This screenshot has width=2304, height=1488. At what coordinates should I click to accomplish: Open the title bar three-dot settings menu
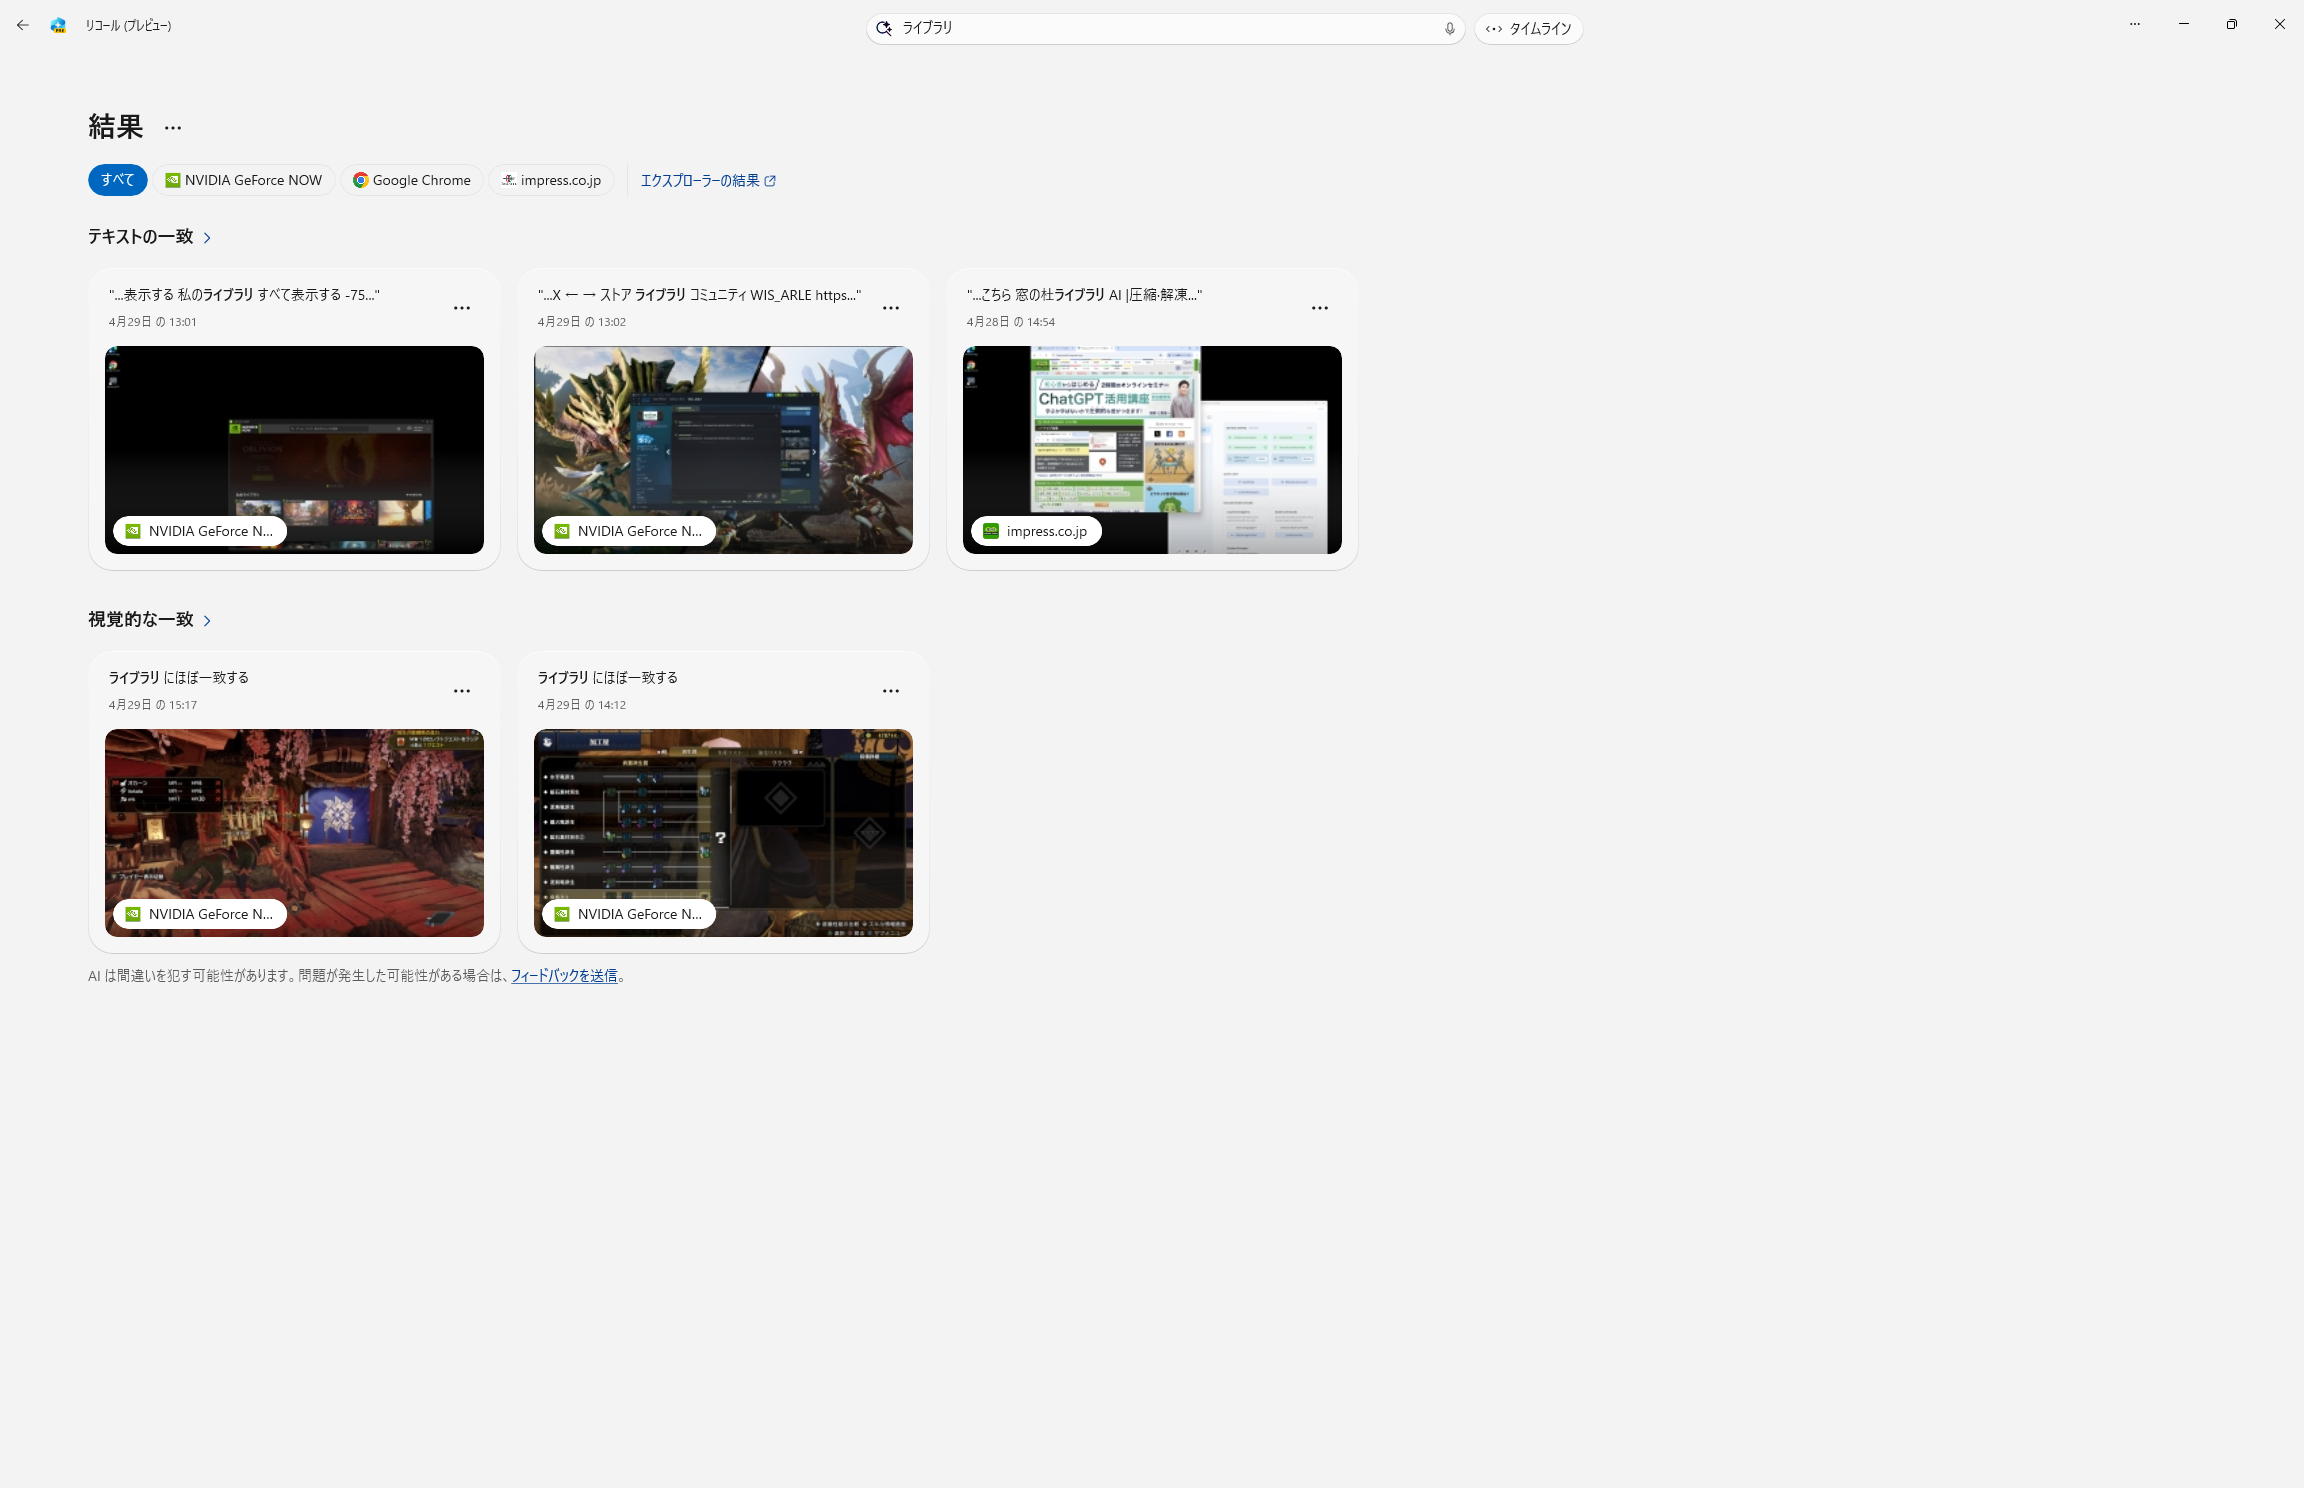(x=2135, y=24)
